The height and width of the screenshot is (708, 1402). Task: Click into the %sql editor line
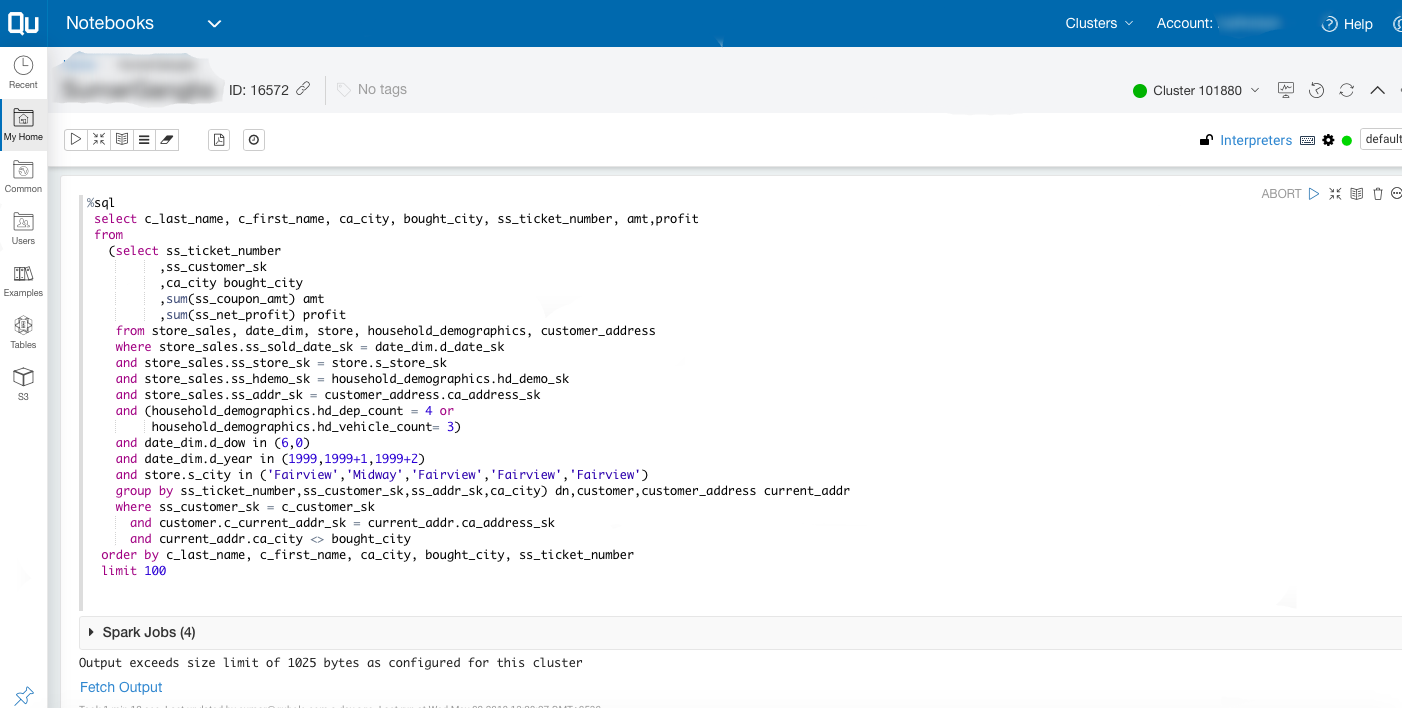(x=101, y=203)
